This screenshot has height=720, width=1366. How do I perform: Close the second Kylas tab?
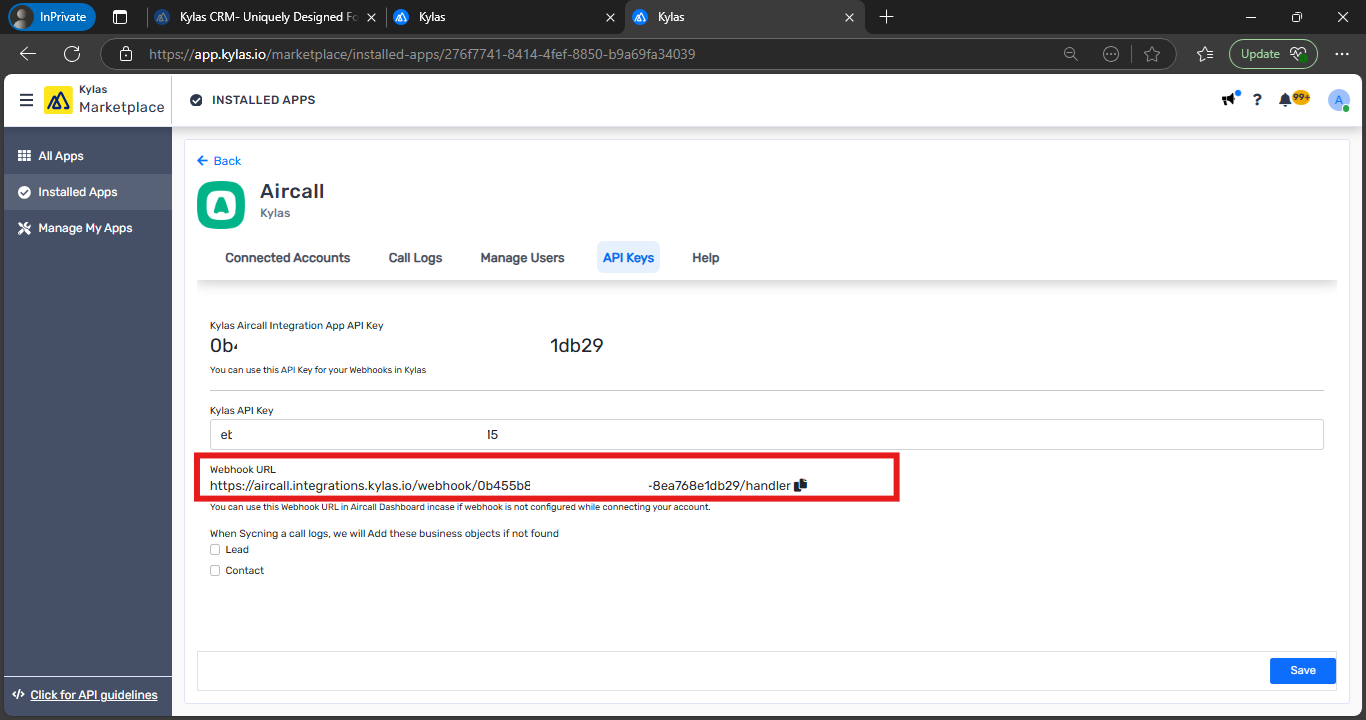(x=610, y=17)
